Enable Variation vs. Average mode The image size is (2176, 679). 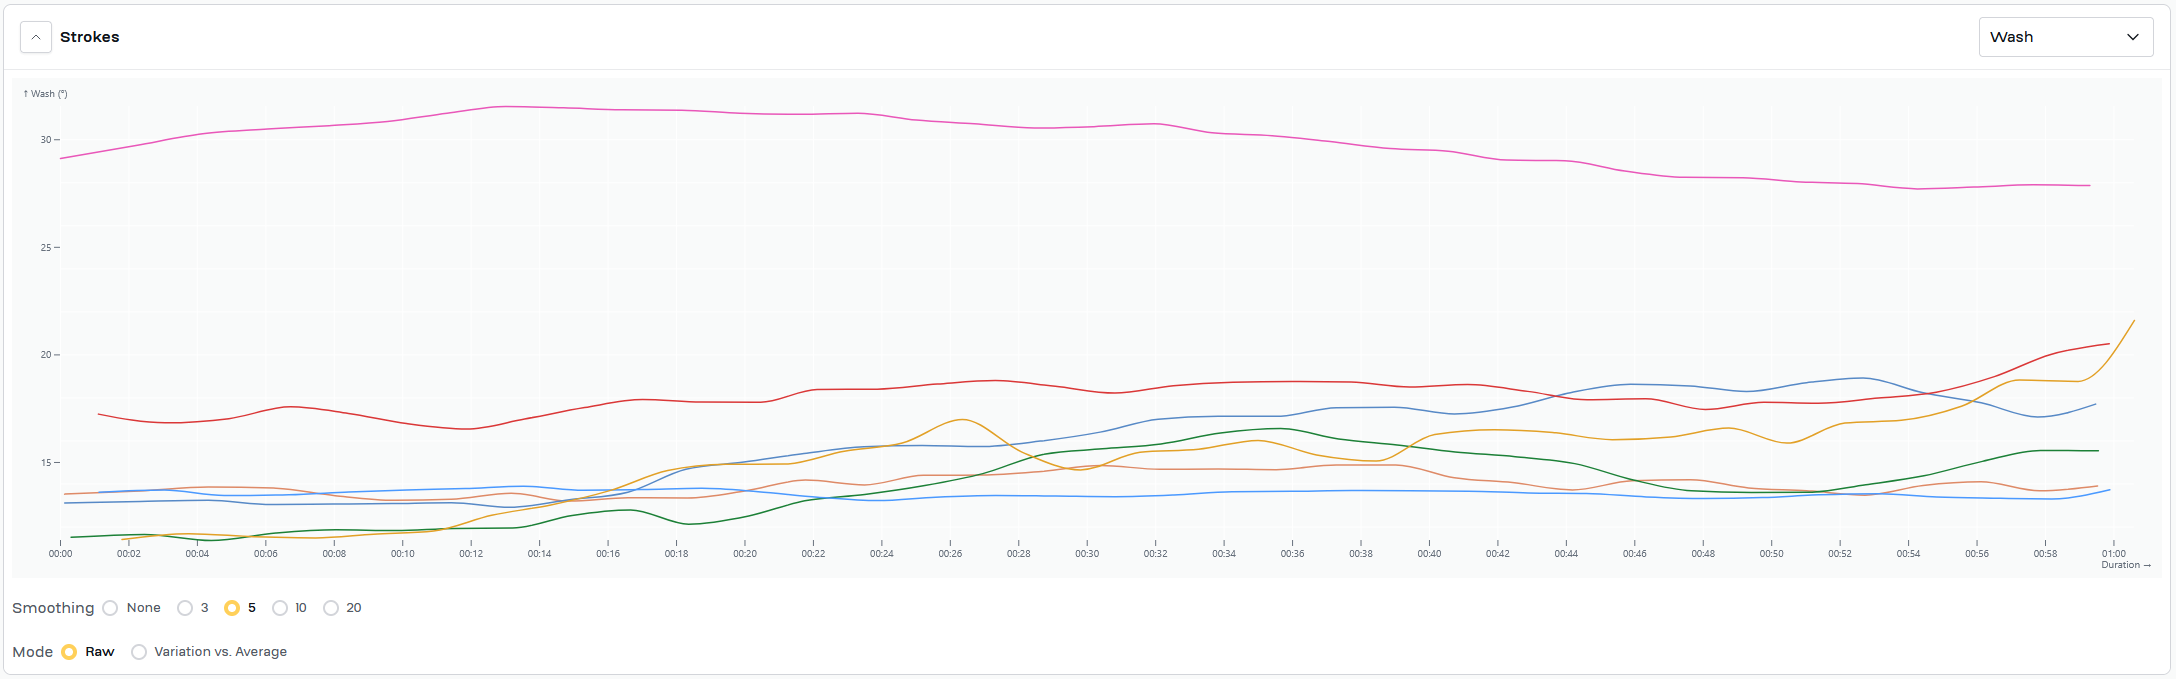139,652
